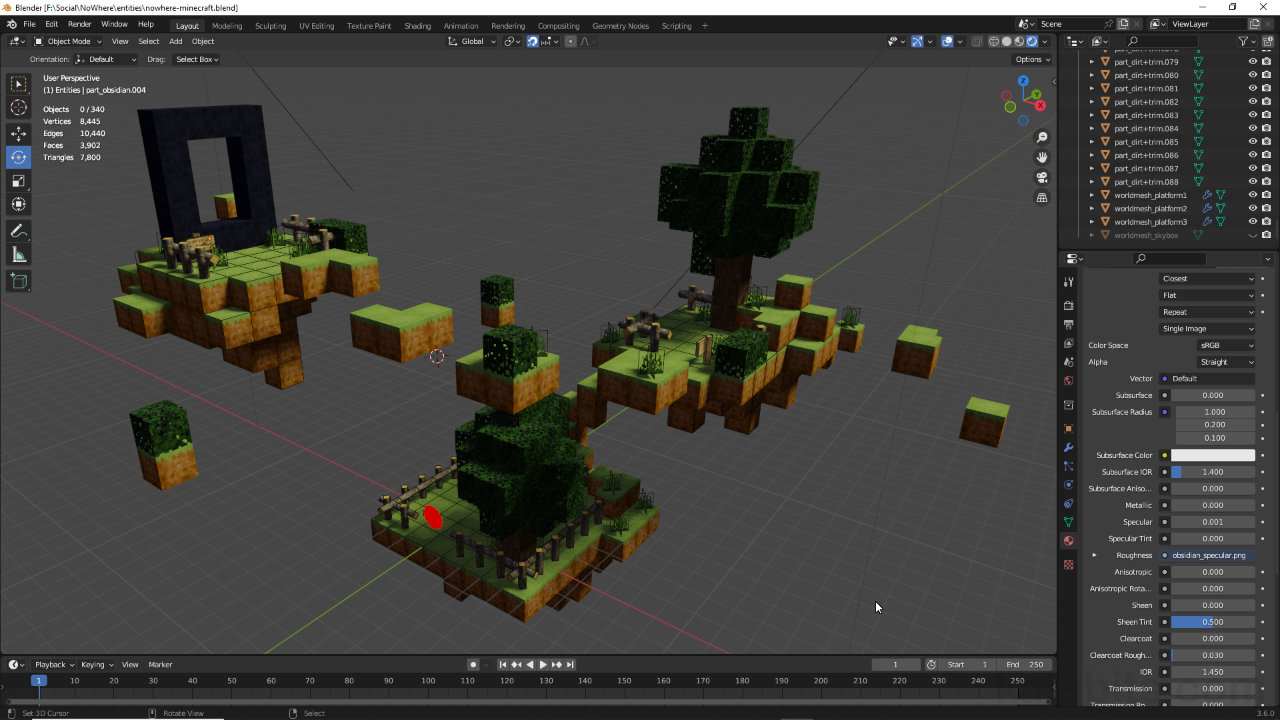The height and width of the screenshot is (720, 1280).
Task: Open the Render properties tab
Action: click(1069, 306)
